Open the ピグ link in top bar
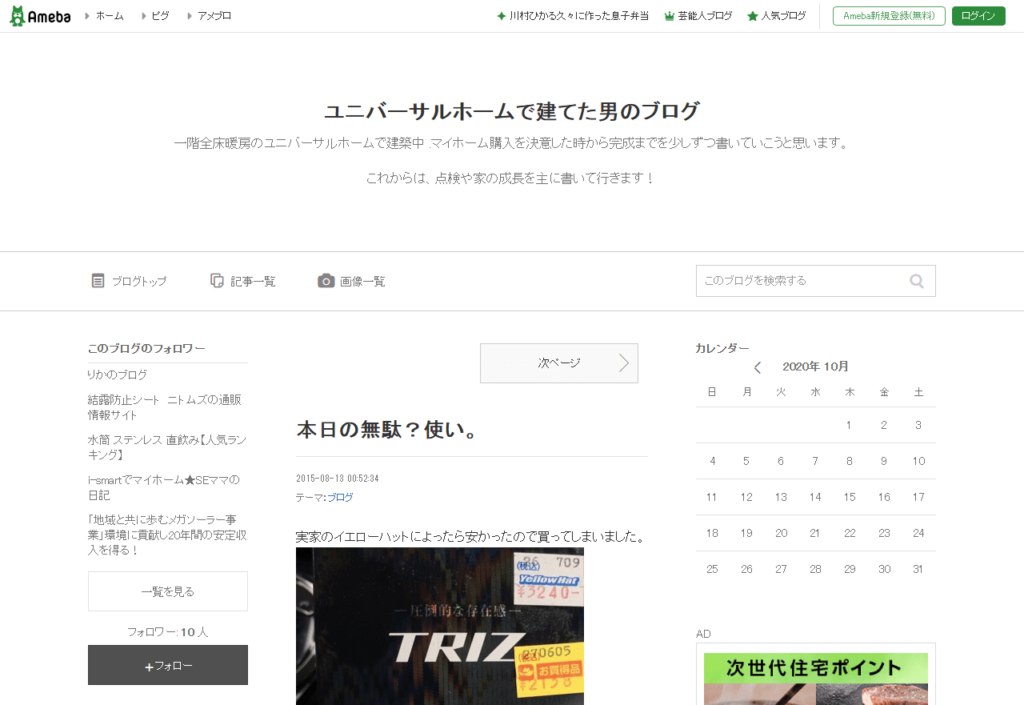The width and height of the screenshot is (1024, 705). coord(160,16)
